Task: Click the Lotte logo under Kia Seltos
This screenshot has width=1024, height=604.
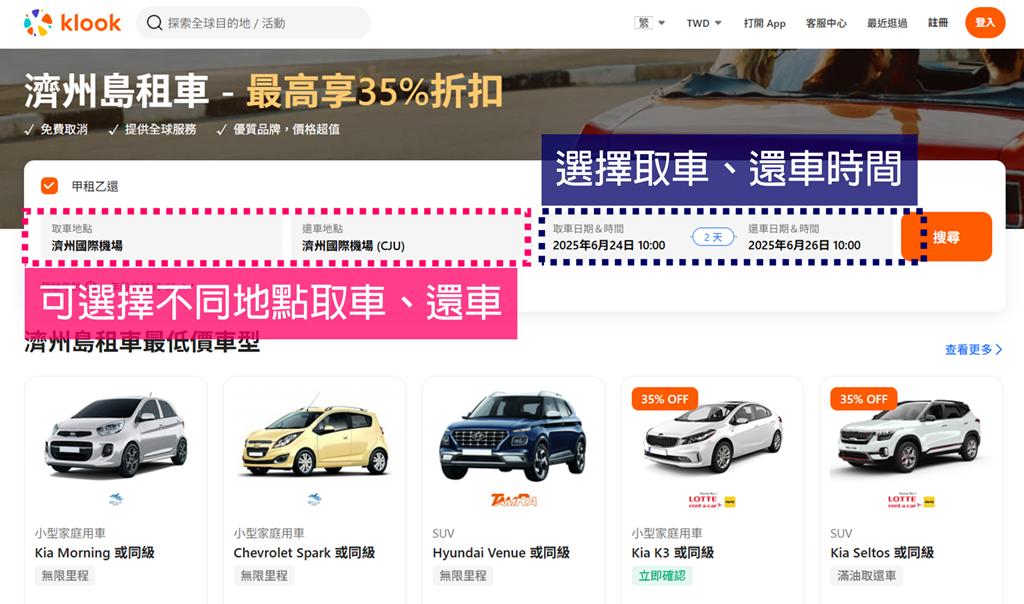Action: click(911, 500)
